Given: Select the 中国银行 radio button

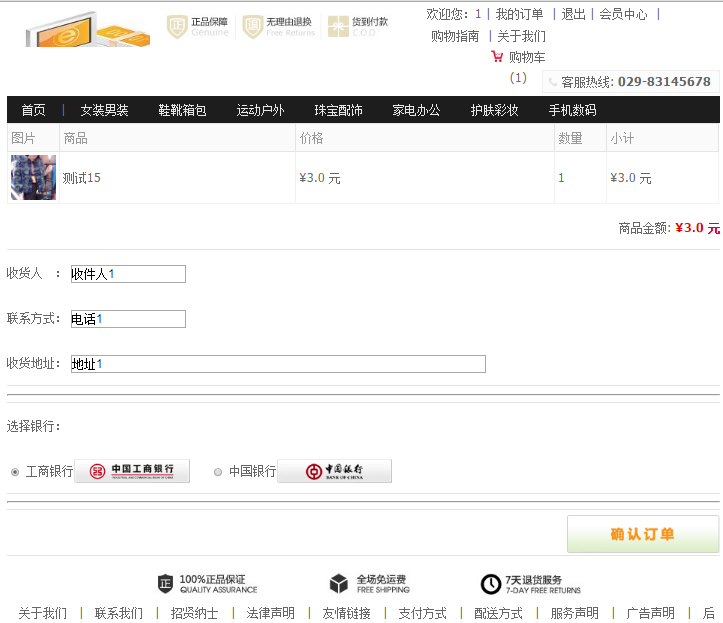Looking at the screenshot, I should [218, 472].
